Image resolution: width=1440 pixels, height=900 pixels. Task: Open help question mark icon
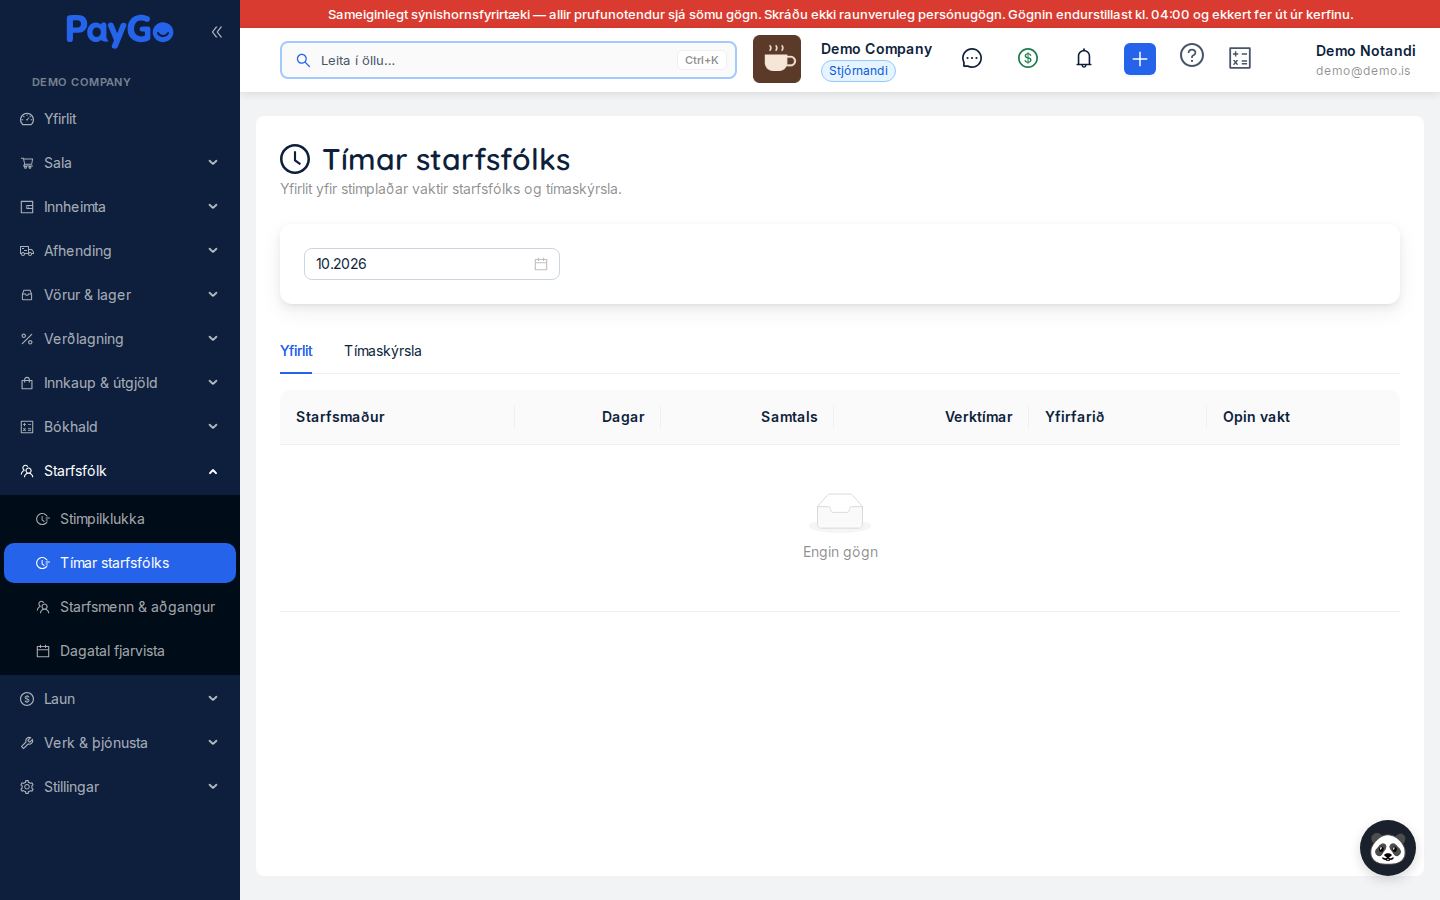click(x=1192, y=55)
